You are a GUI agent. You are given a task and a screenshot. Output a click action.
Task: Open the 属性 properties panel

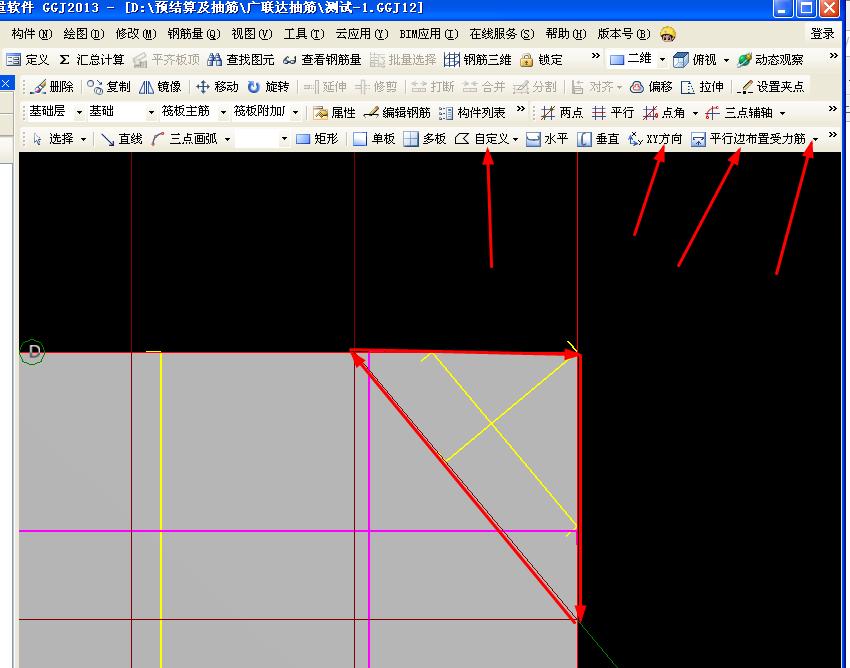tap(334, 113)
